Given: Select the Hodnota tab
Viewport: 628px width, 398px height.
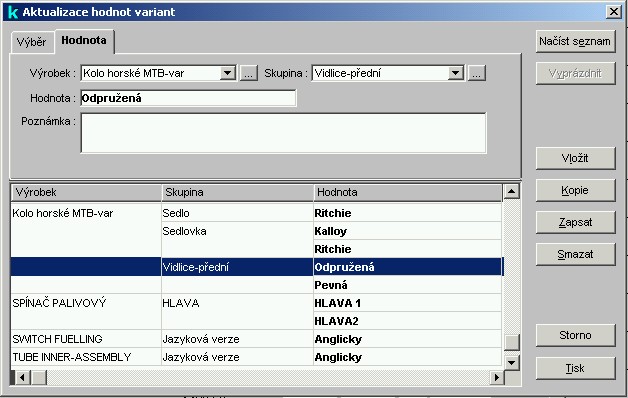Looking at the screenshot, I should (84, 40).
